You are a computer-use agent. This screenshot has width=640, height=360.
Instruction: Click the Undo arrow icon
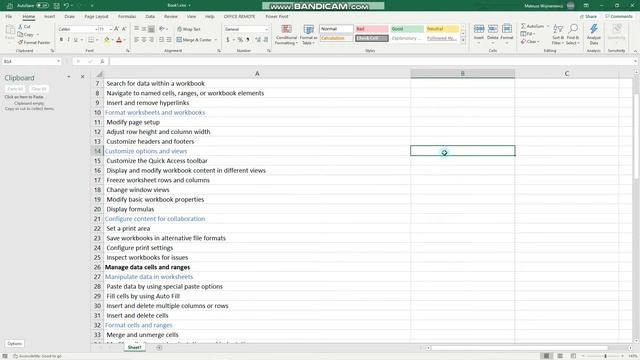tap(66, 6)
